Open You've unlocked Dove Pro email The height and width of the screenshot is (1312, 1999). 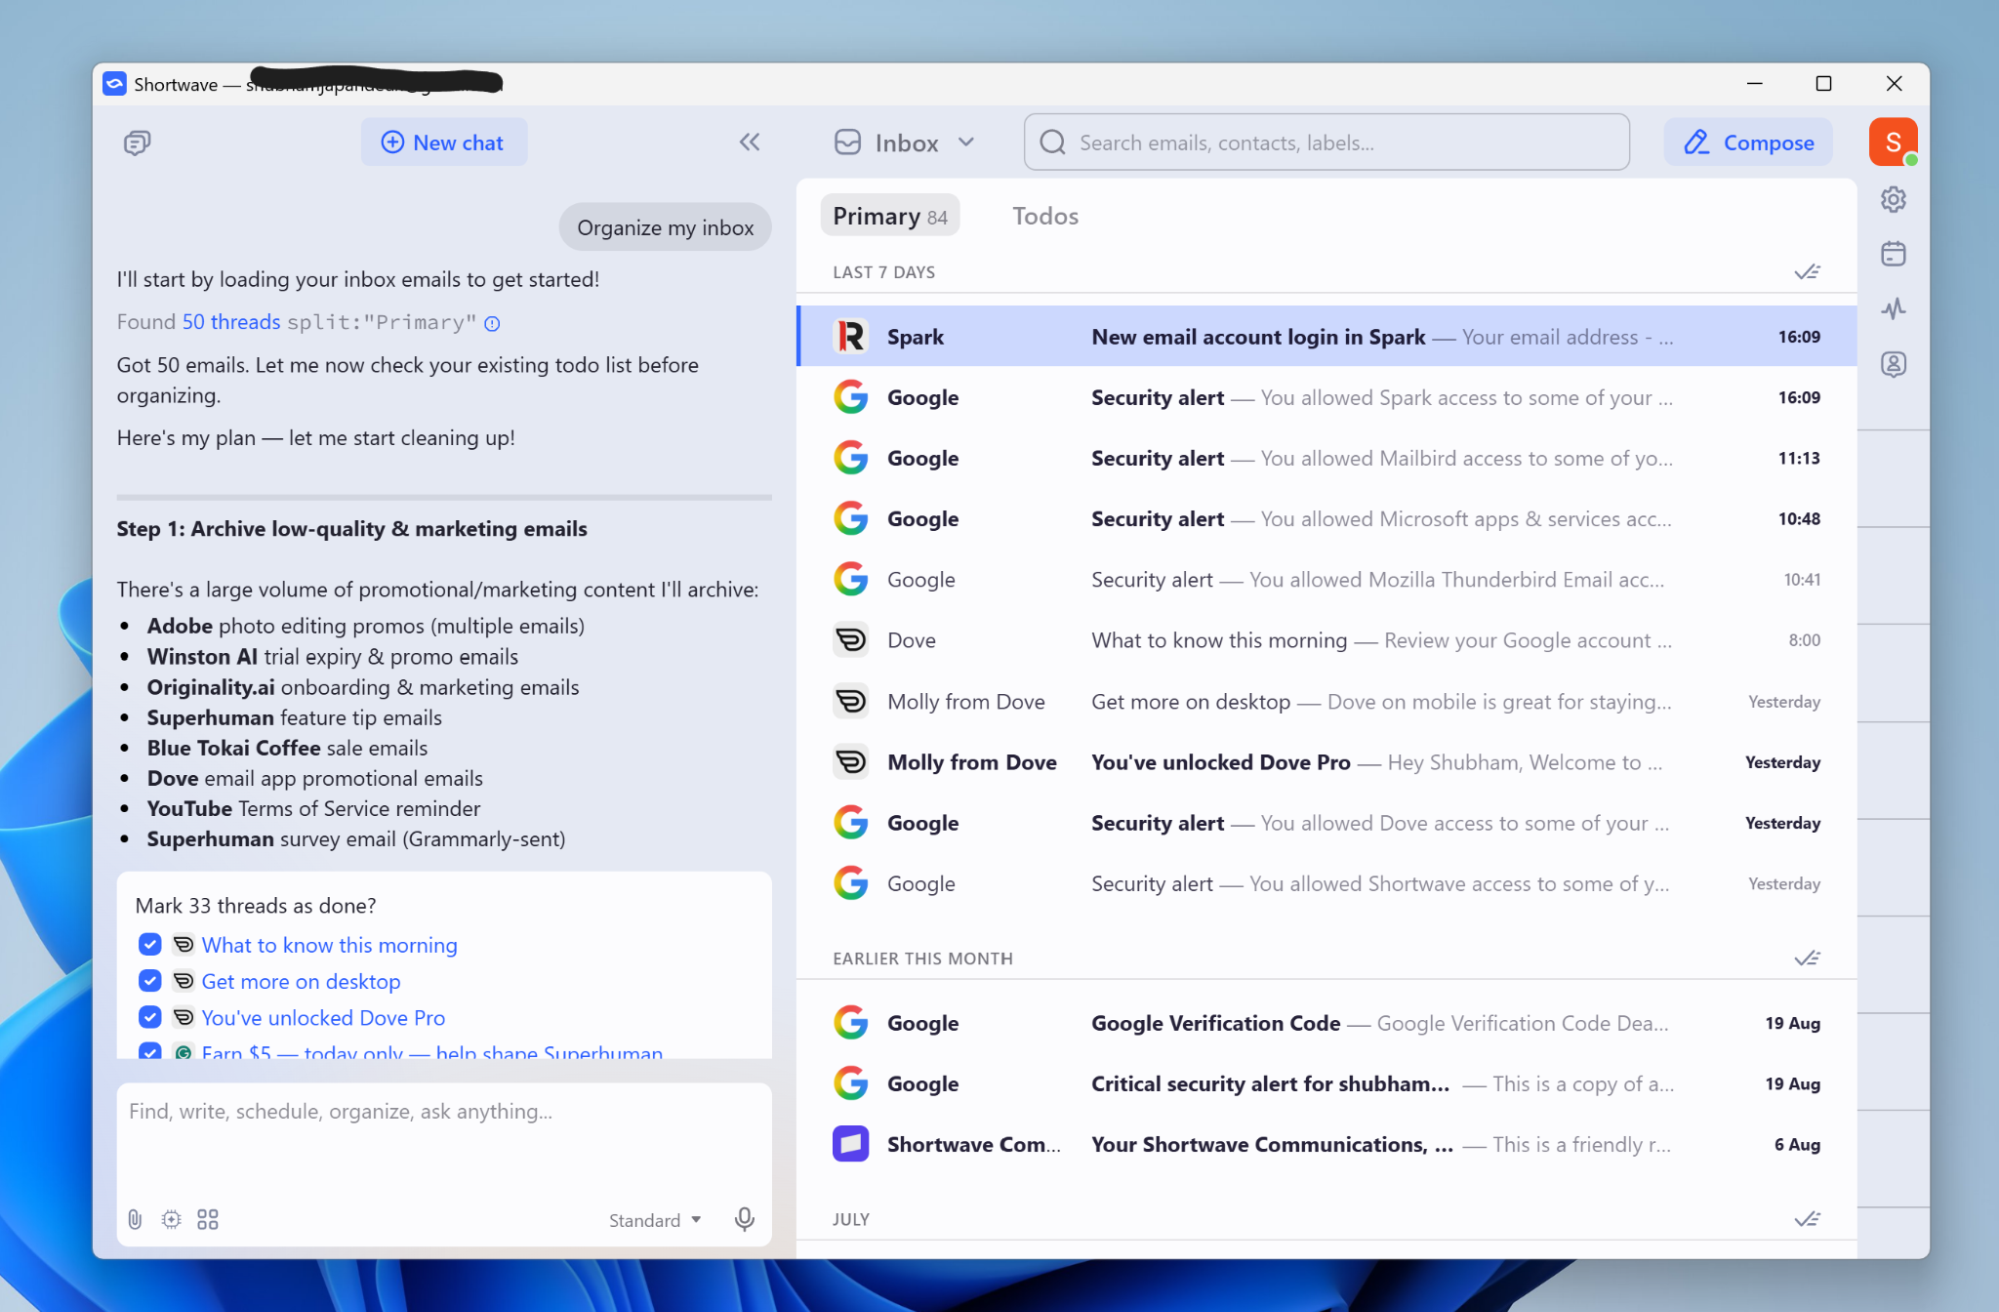(x=1326, y=762)
